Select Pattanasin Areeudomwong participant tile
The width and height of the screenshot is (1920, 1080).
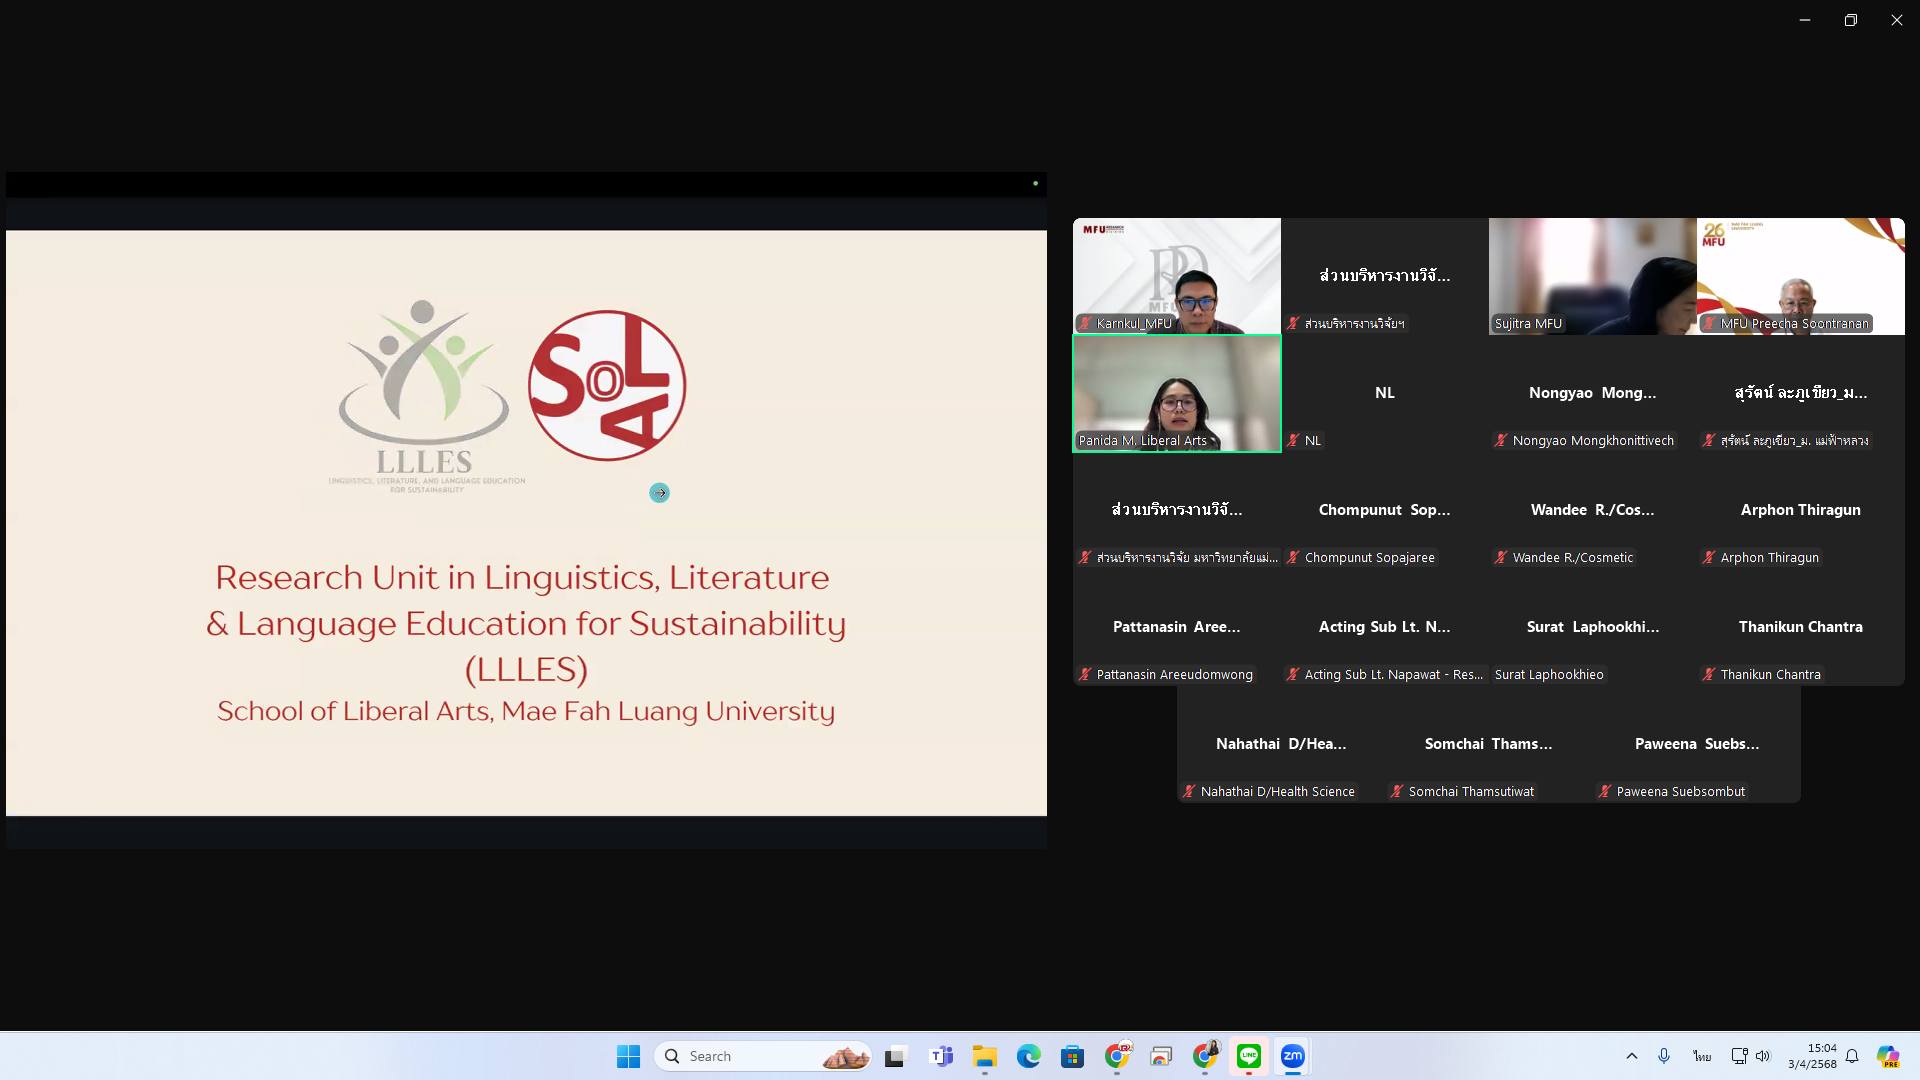[x=1177, y=627]
